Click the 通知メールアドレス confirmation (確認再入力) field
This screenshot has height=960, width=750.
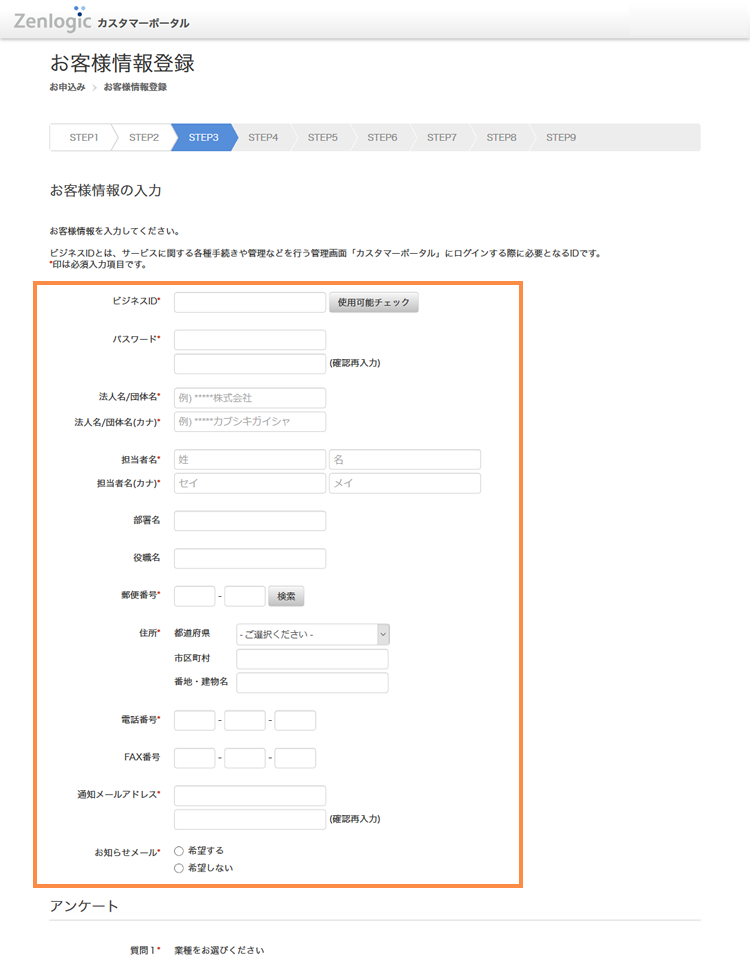pos(250,820)
